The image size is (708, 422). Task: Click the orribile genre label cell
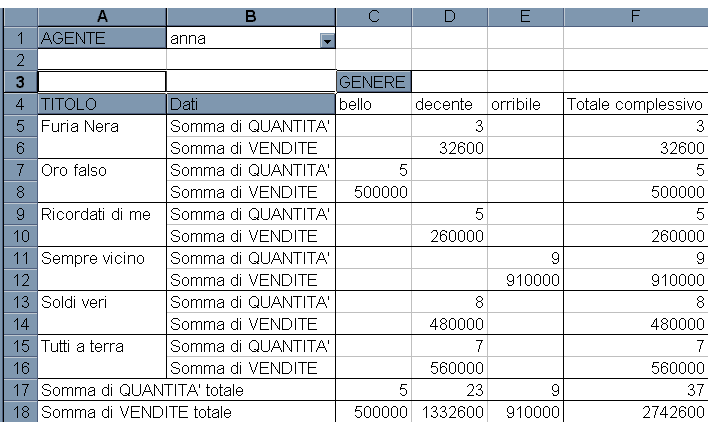(526, 104)
